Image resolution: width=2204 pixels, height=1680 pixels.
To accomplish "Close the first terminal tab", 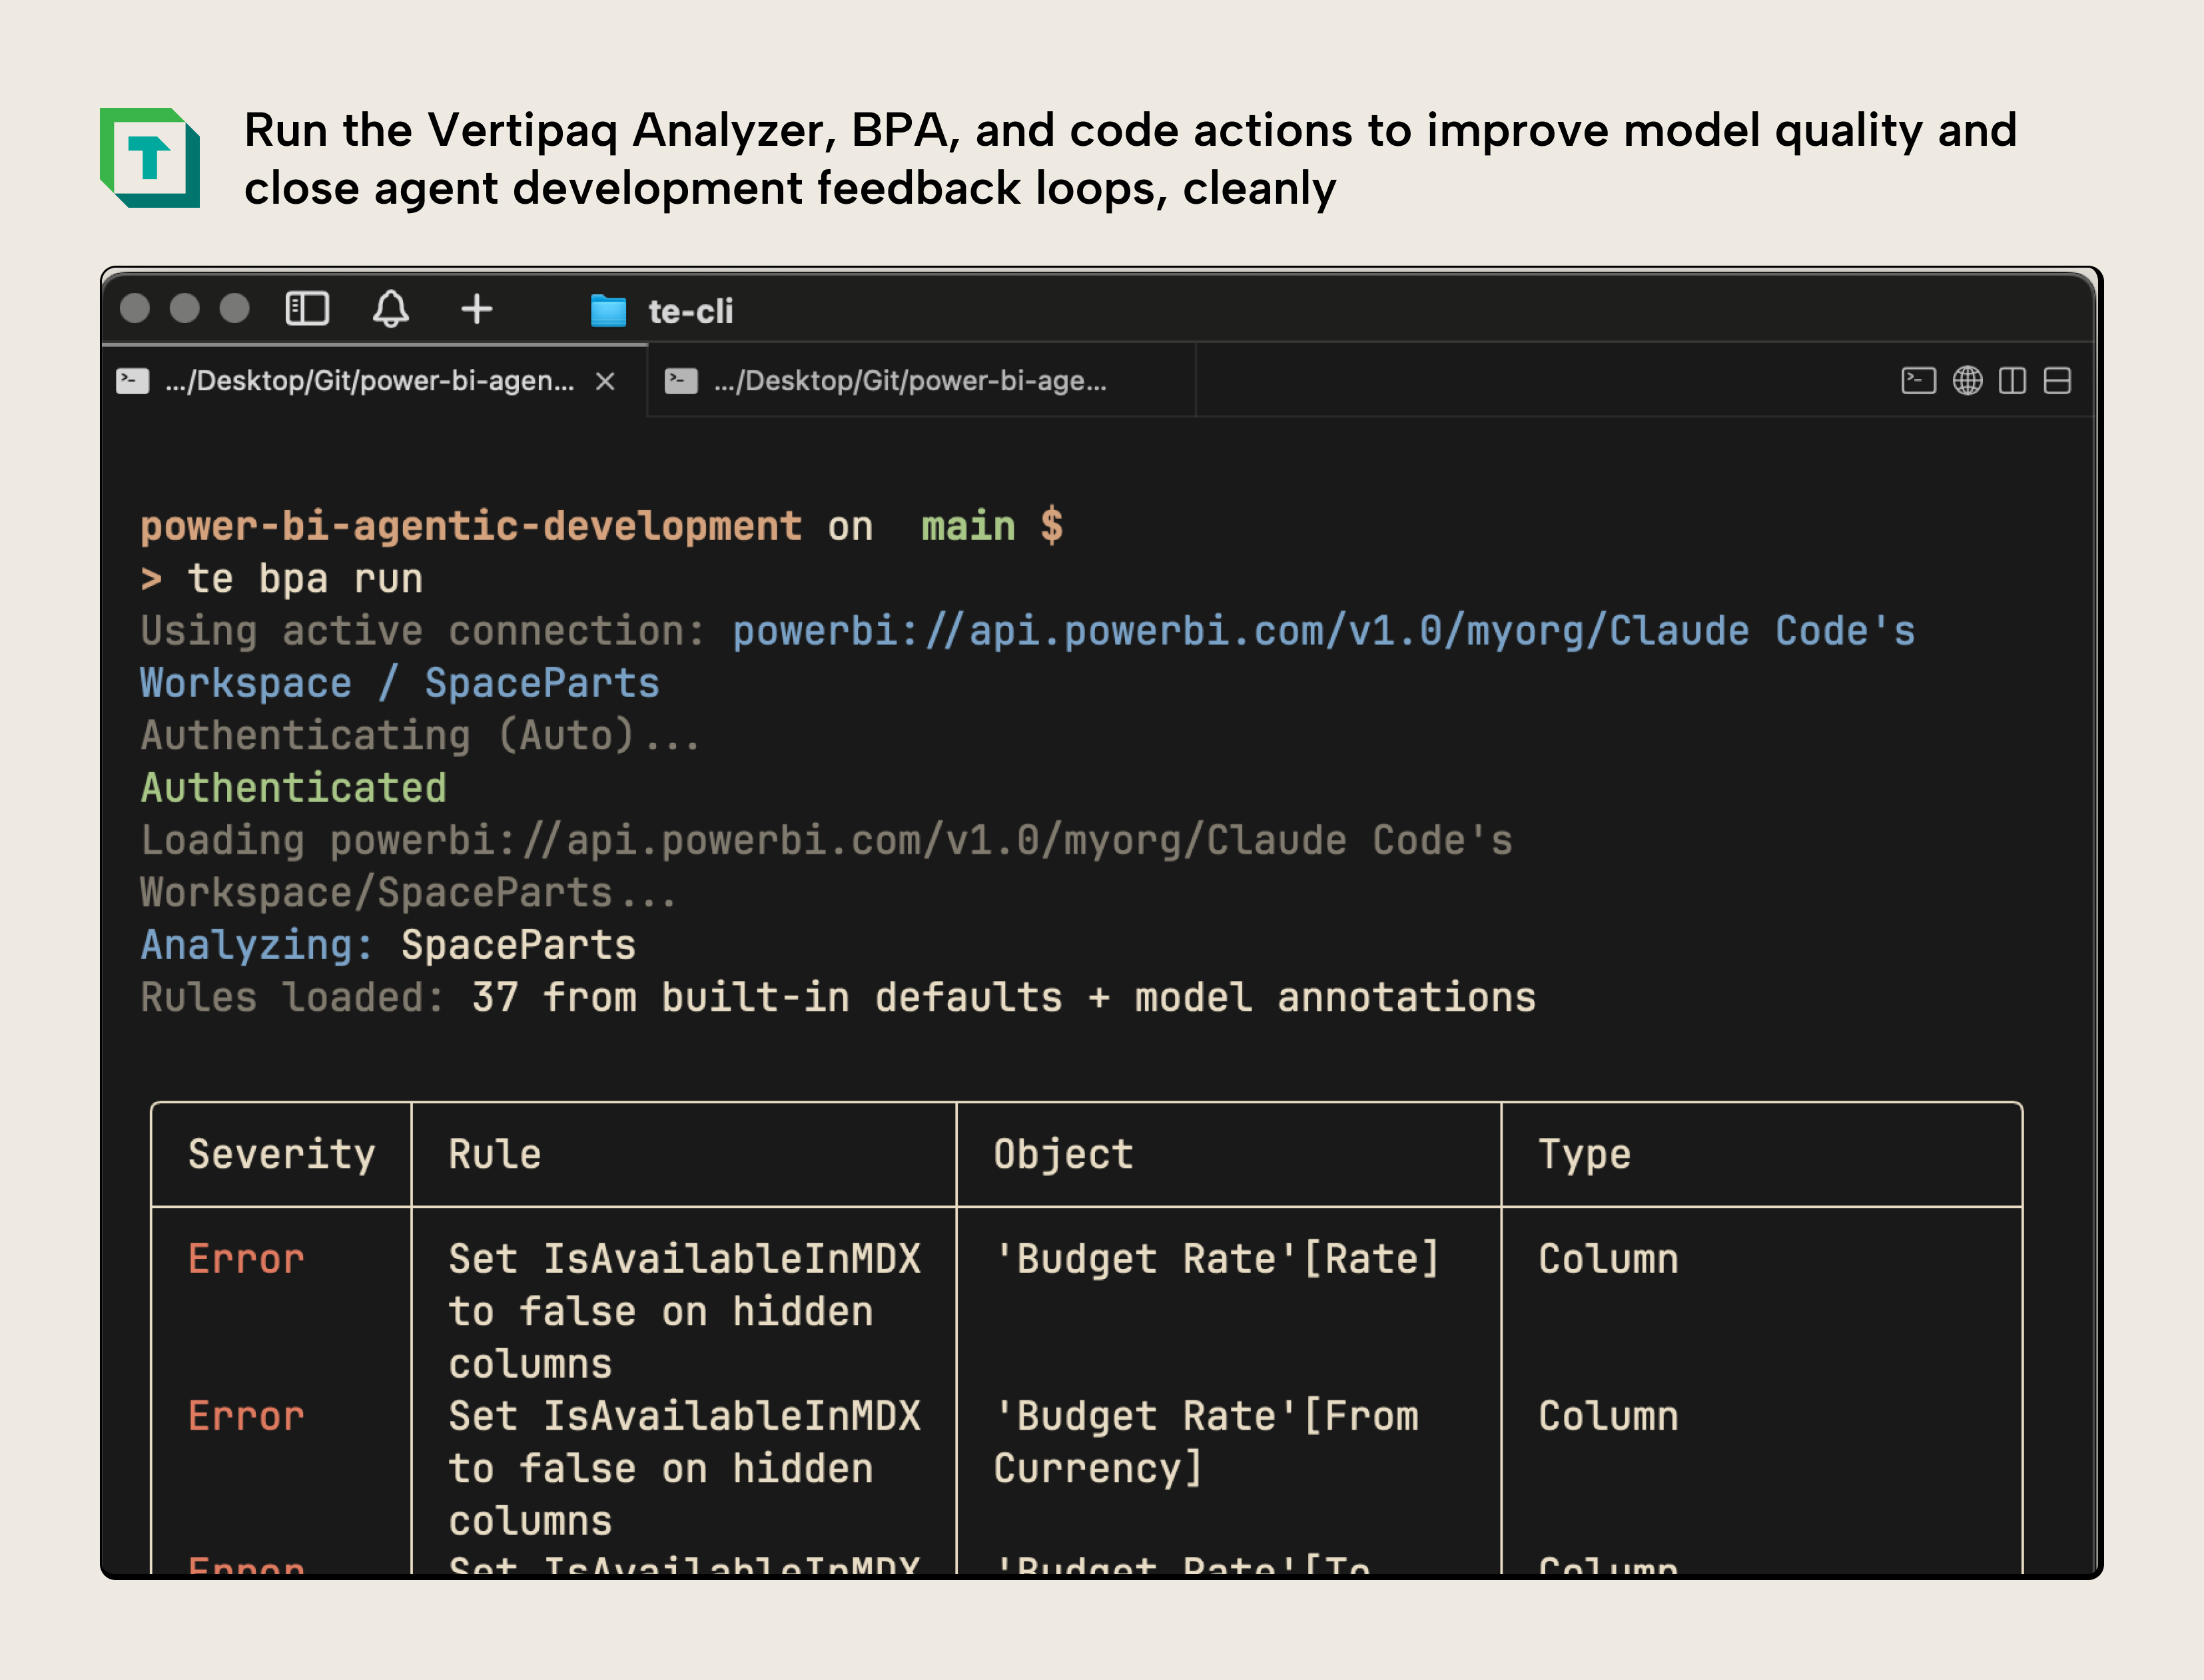I will click(607, 381).
